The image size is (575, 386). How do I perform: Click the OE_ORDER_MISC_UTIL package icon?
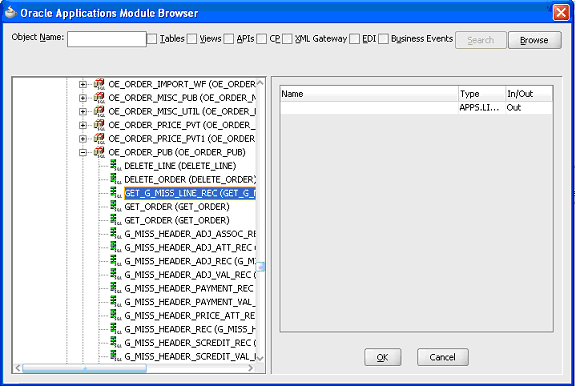tap(99, 111)
